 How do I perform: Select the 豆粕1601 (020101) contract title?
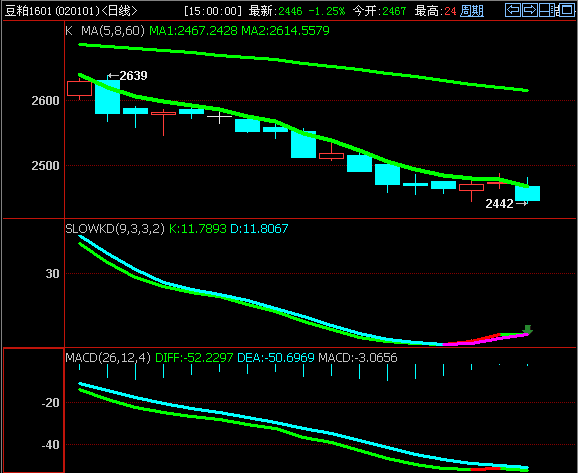(x=53, y=11)
